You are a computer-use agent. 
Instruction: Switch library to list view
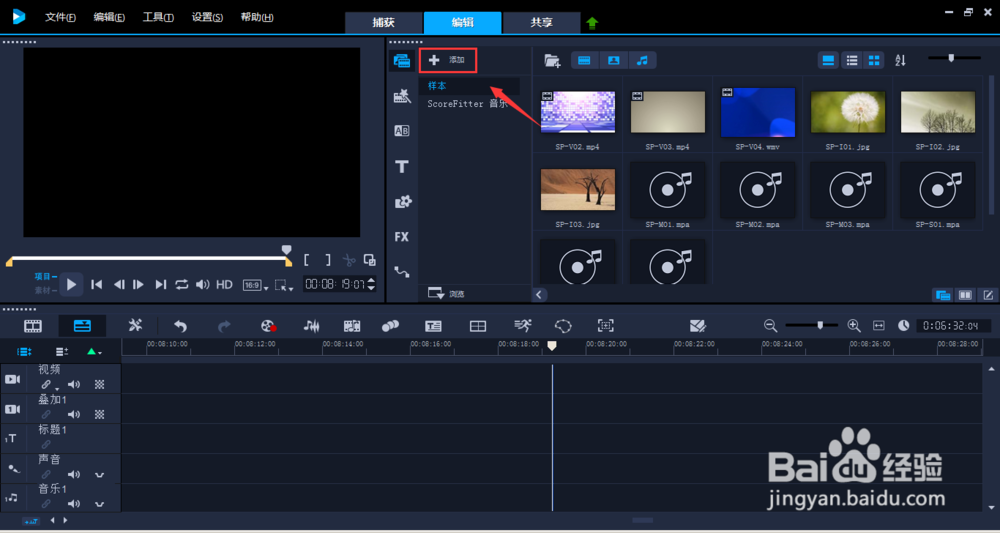[851, 61]
